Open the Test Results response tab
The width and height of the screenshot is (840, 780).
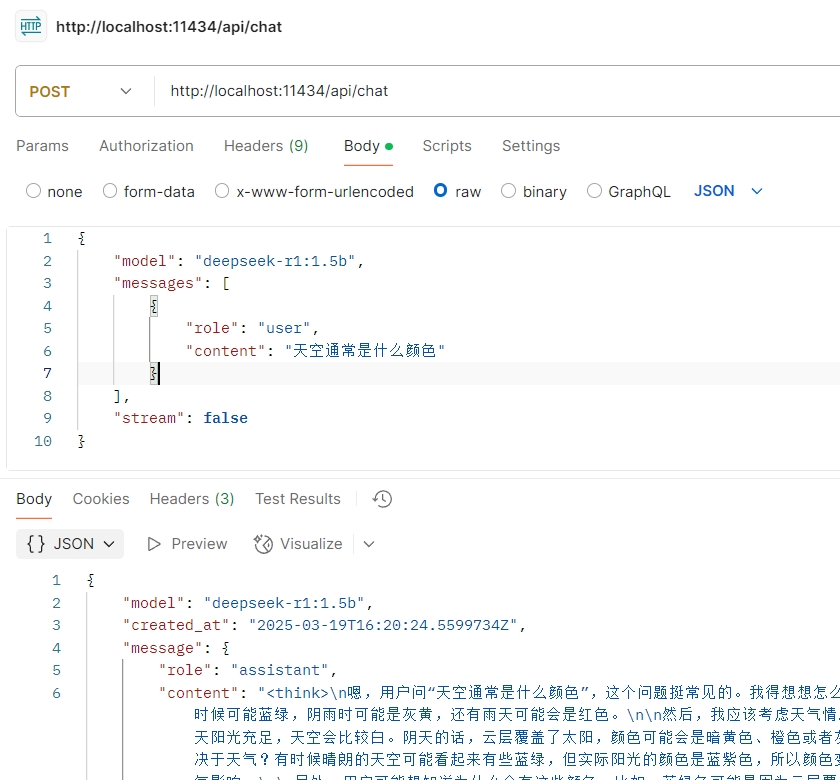[297, 499]
